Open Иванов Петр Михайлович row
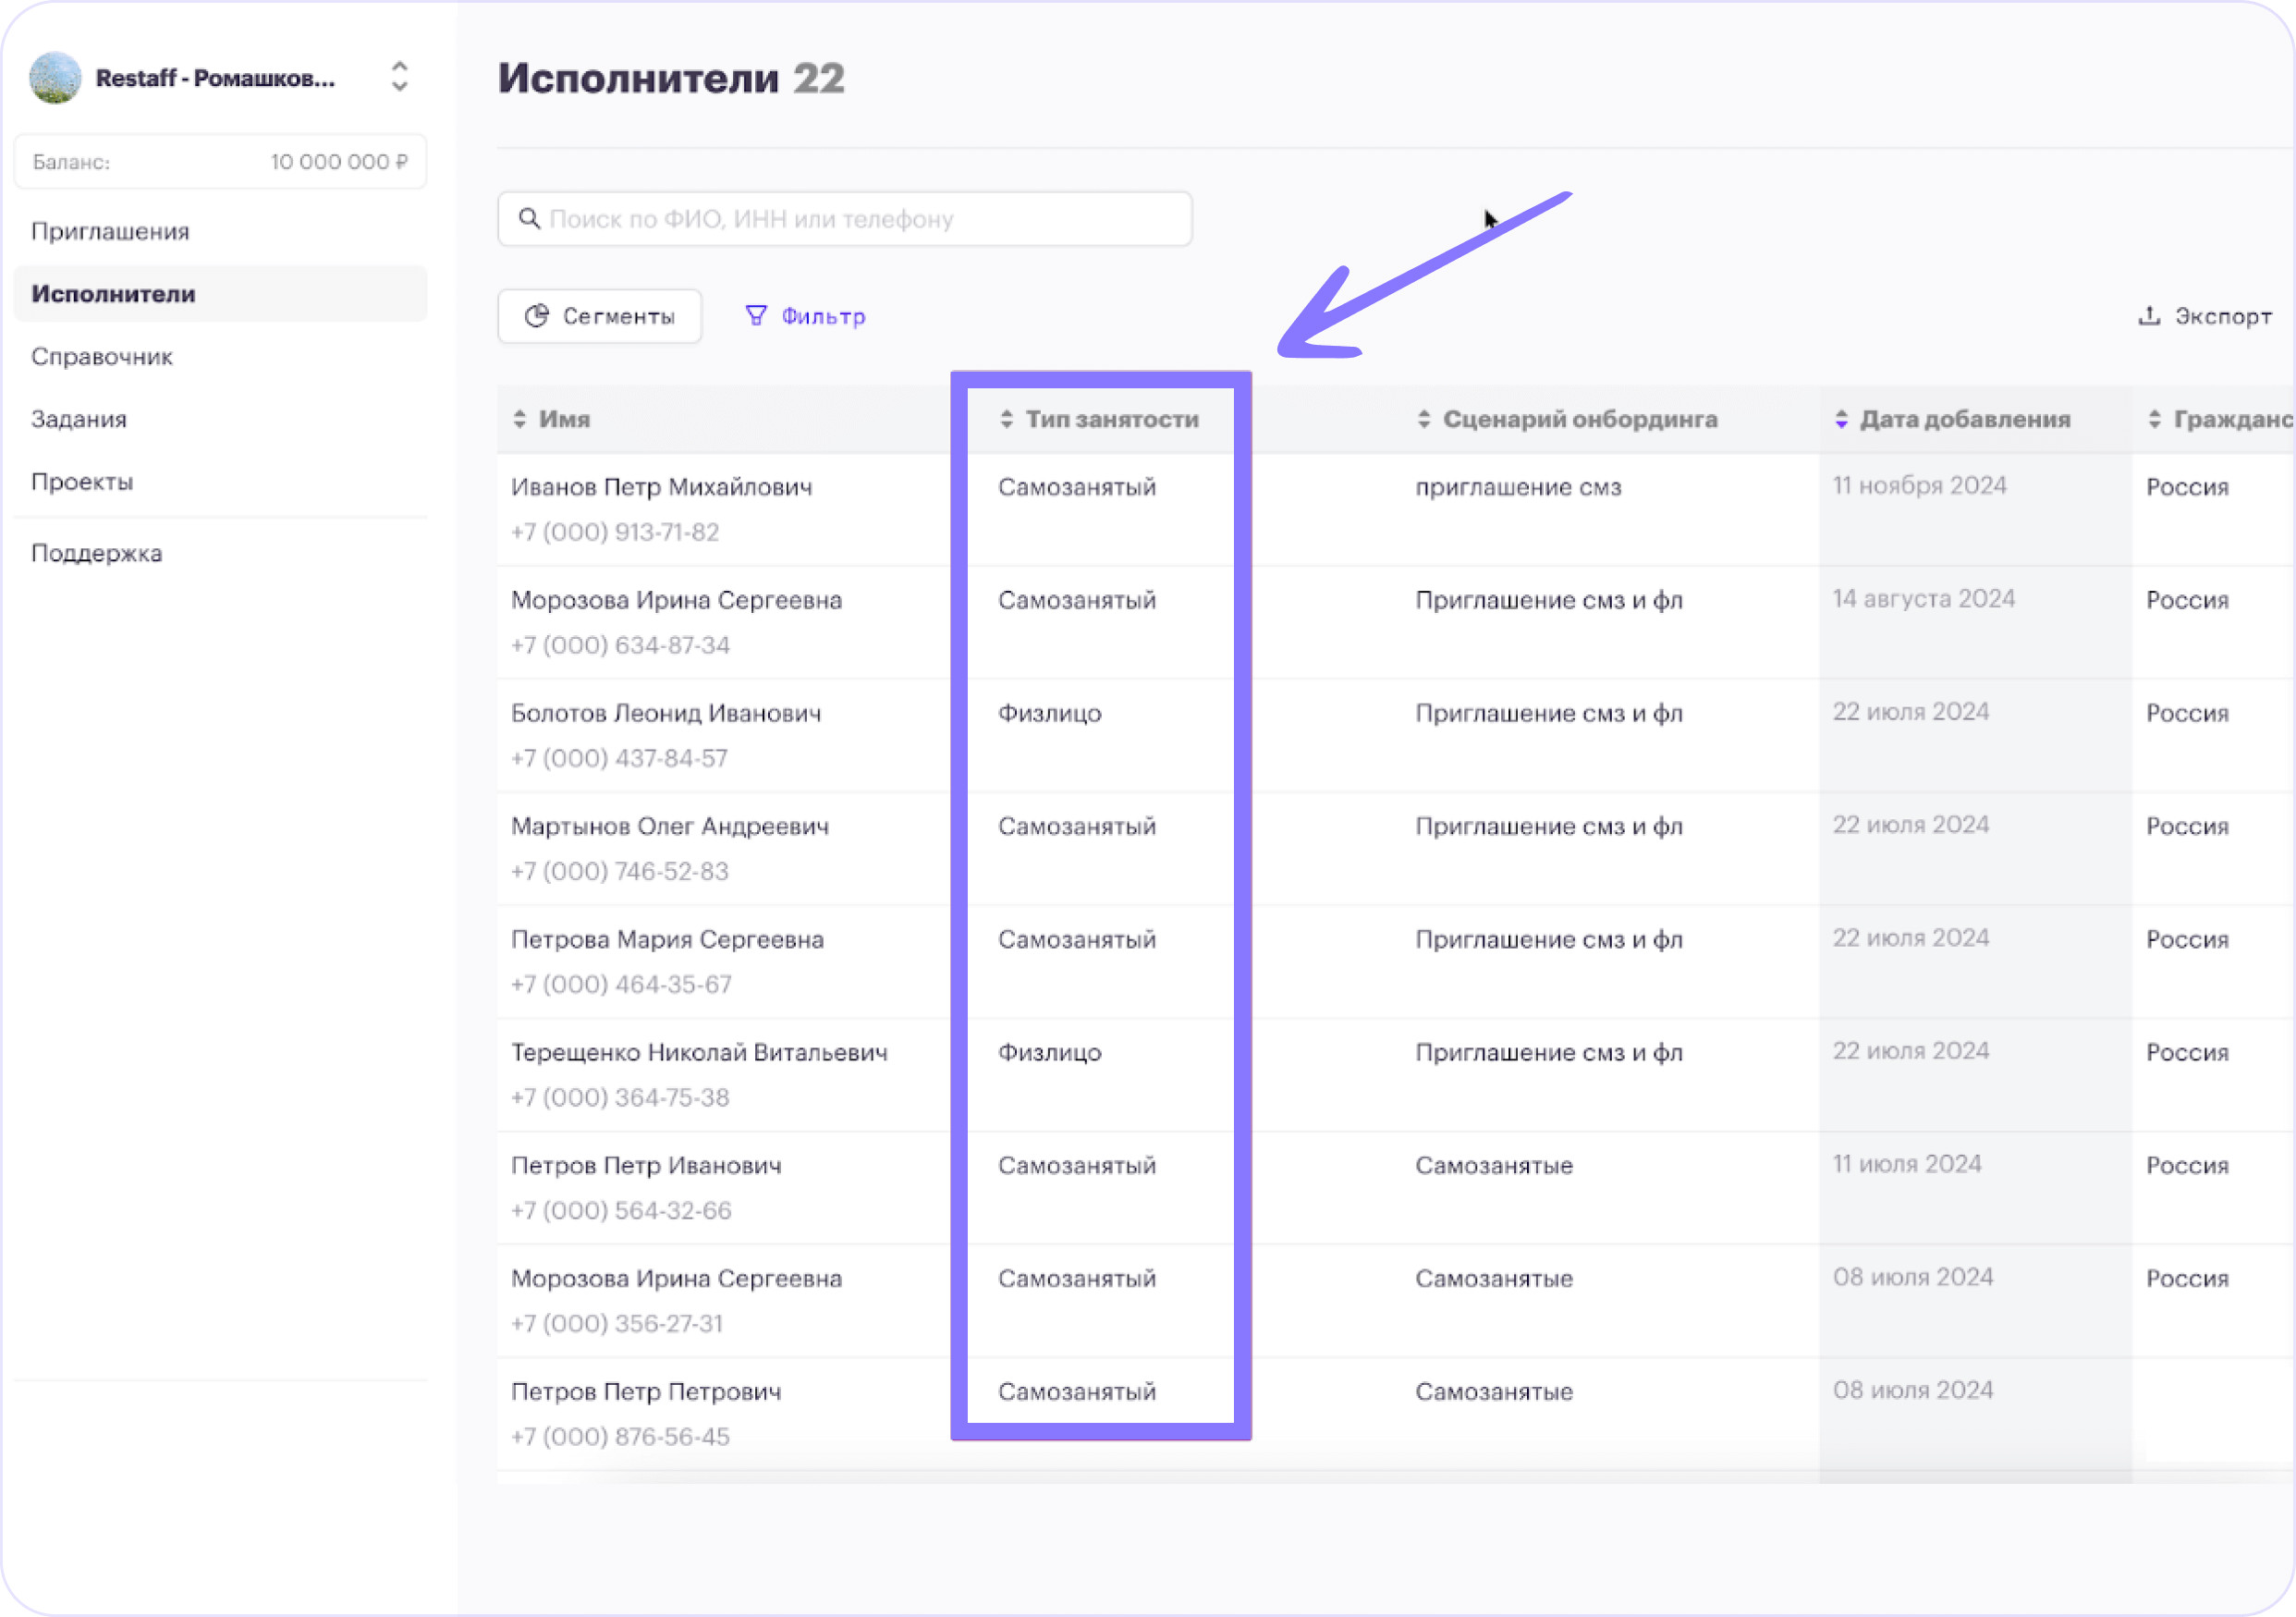Viewport: 2296px width, 1617px height. point(661,487)
